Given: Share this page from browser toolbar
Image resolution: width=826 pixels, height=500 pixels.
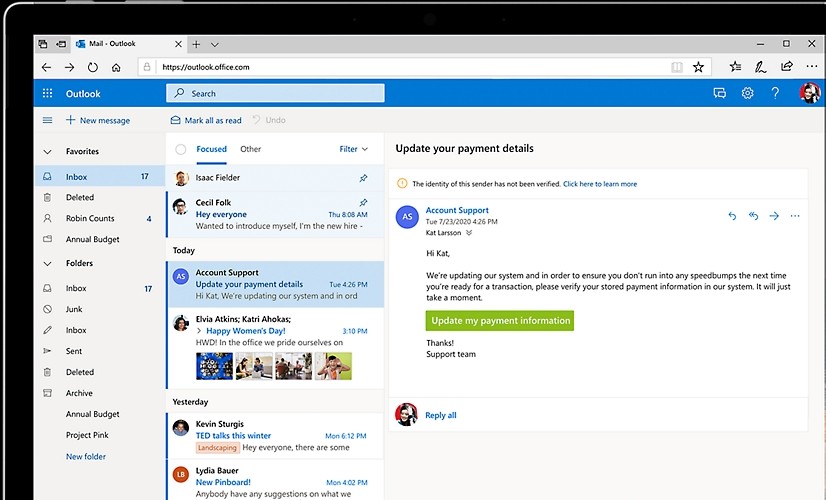Looking at the screenshot, I should pos(786,66).
